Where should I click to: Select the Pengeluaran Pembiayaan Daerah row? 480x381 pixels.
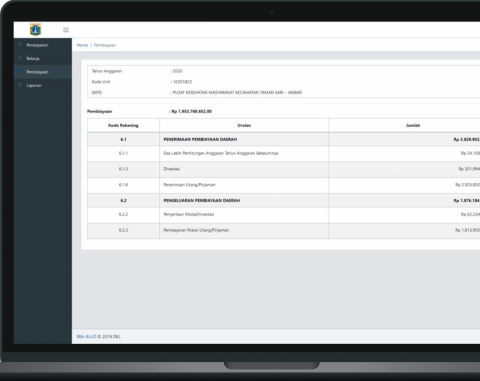(x=284, y=200)
